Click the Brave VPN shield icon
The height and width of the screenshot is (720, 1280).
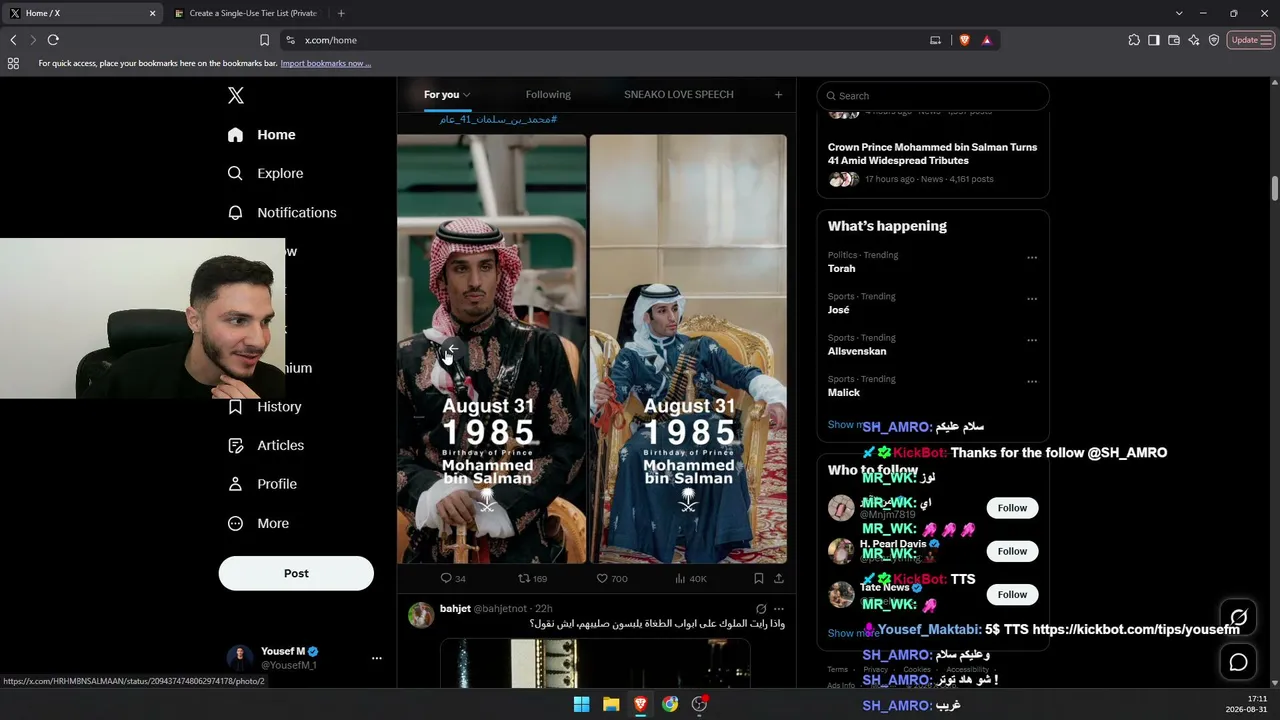(1214, 40)
